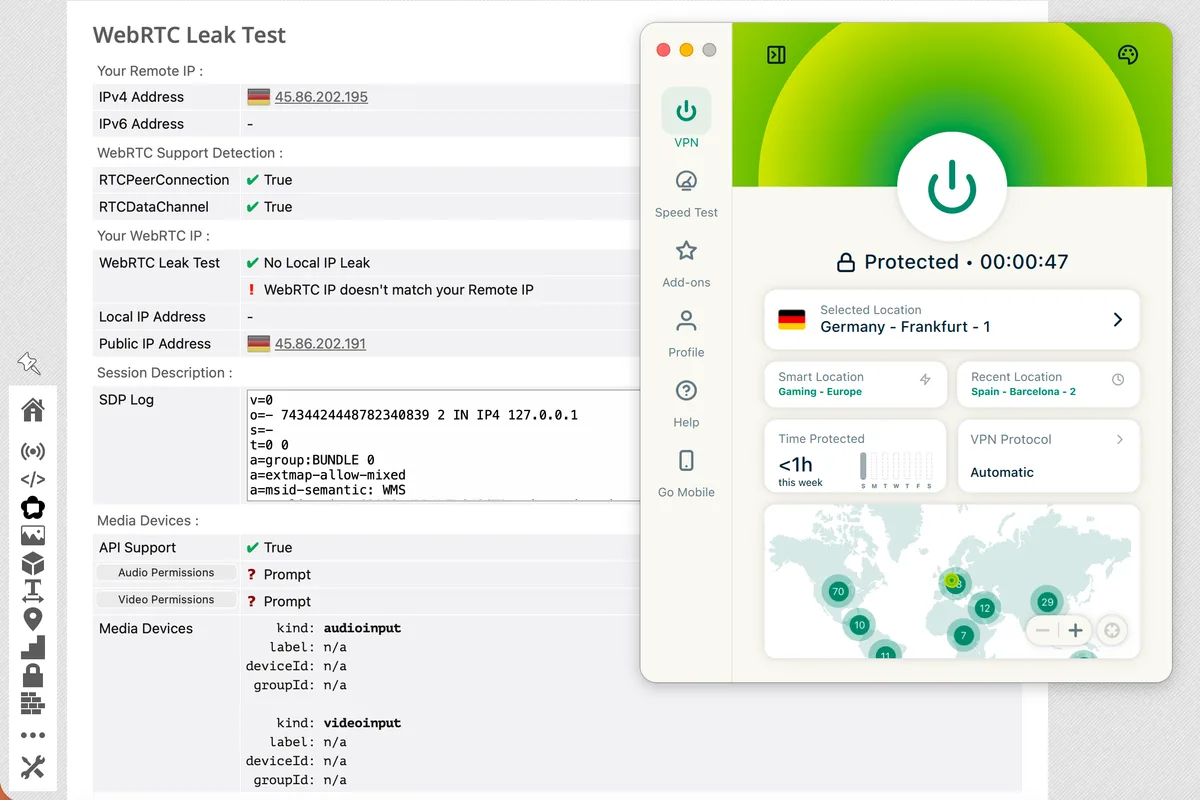Open Speed Test in ExpressVPN sidebar

[x=686, y=194]
